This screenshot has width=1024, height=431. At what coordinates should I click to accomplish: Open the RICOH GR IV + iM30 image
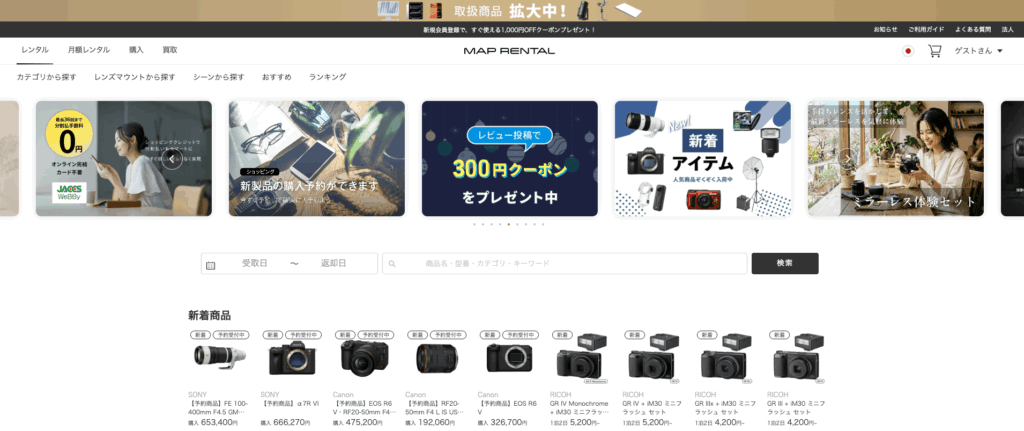pos(654,358)
